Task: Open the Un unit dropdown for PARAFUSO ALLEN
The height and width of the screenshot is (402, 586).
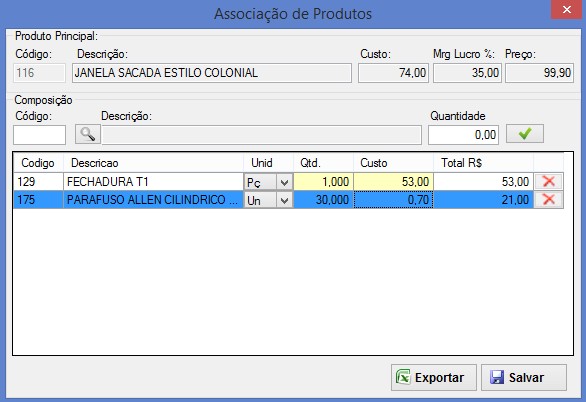Action: [284, 201]
